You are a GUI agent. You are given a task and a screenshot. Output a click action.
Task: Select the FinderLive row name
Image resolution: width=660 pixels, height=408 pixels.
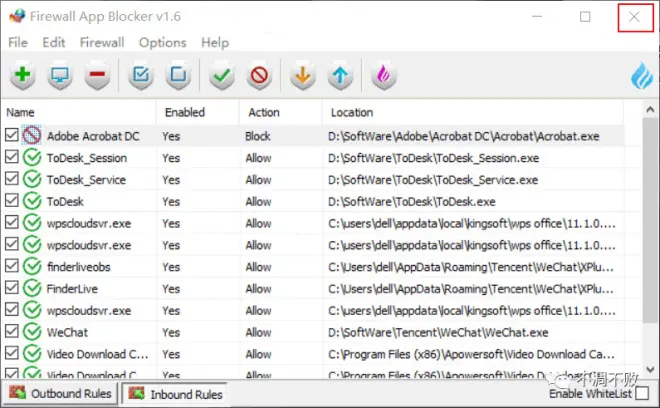(72, 289)
